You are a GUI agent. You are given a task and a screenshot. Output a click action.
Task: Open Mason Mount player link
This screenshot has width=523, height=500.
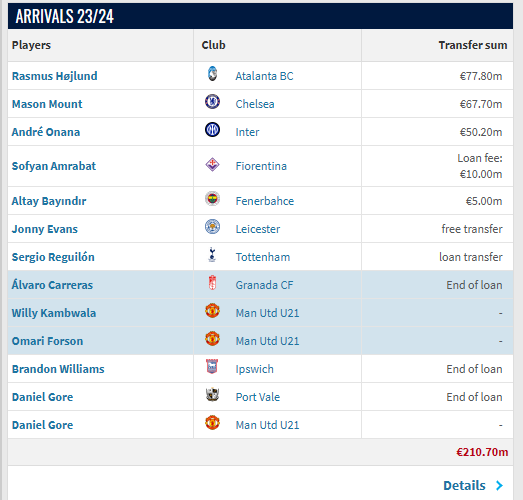47,104
